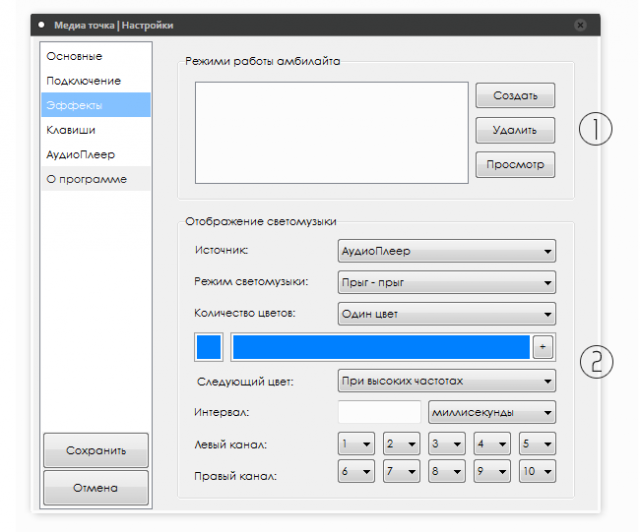The width and height of the screenshot is (640, 532).
Task: Click the small blue color swatch
Action: (x=208, y=347)
